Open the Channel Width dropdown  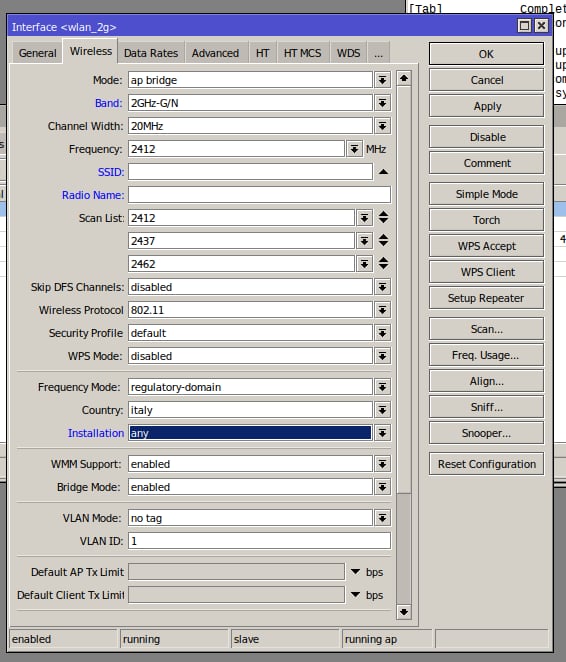[382, 126]
